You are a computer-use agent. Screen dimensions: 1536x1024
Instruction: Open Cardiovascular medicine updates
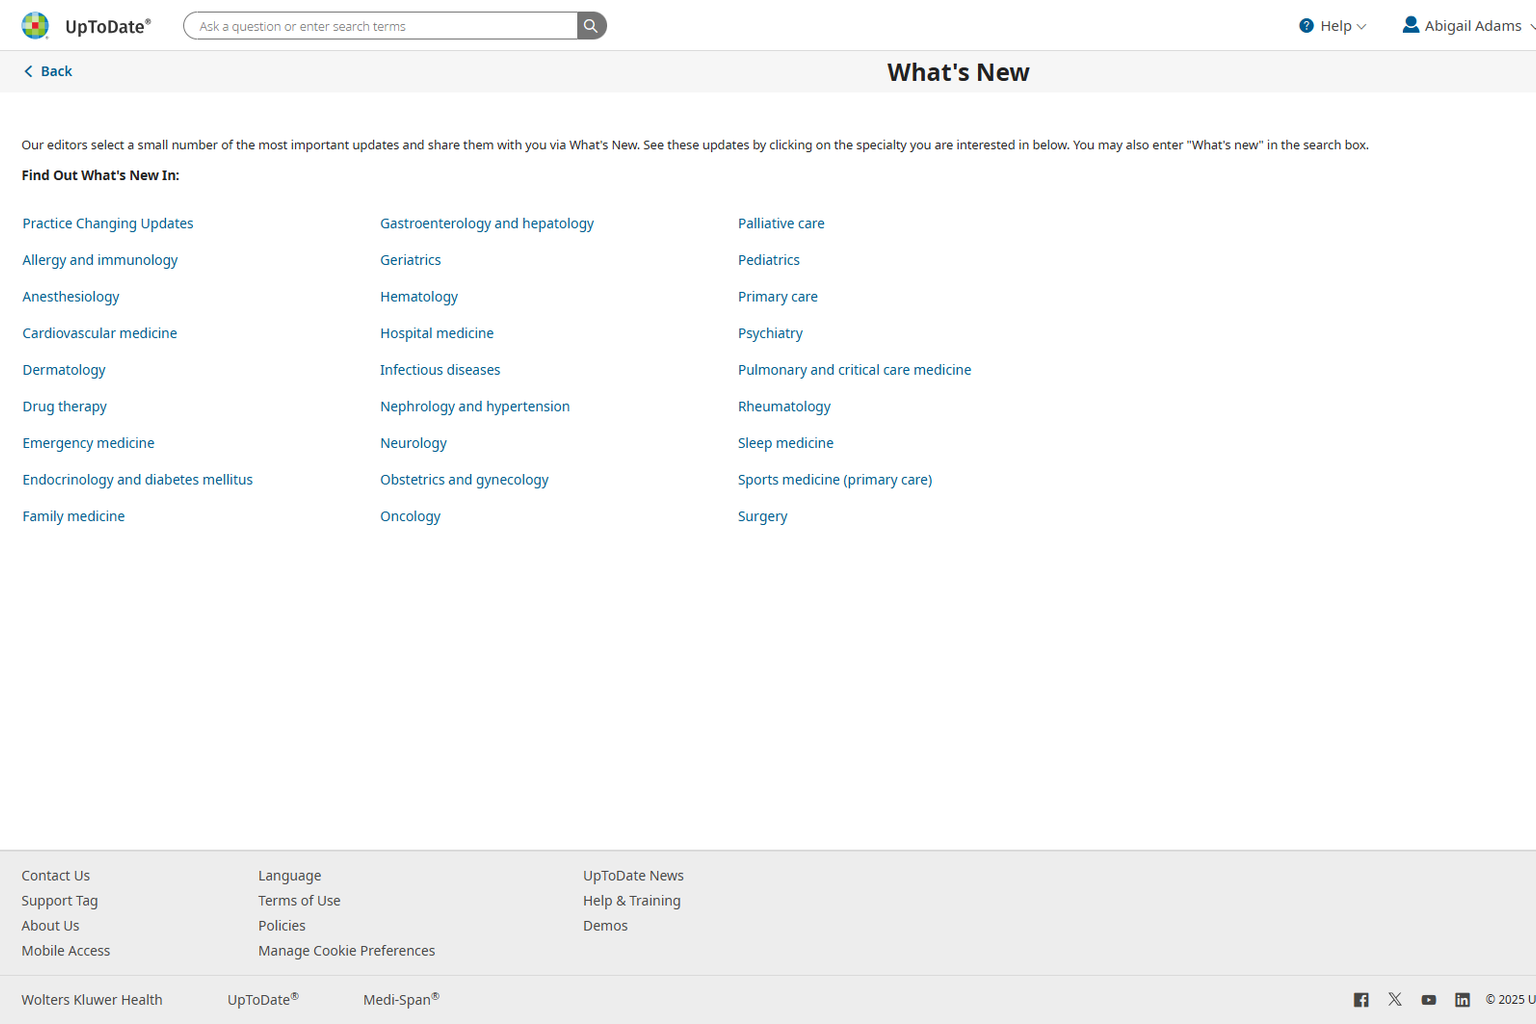(99, 333)
